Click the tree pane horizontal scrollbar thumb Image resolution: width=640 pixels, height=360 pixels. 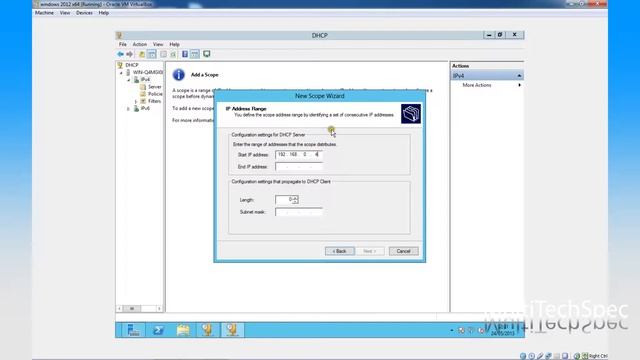pos(132,309)
